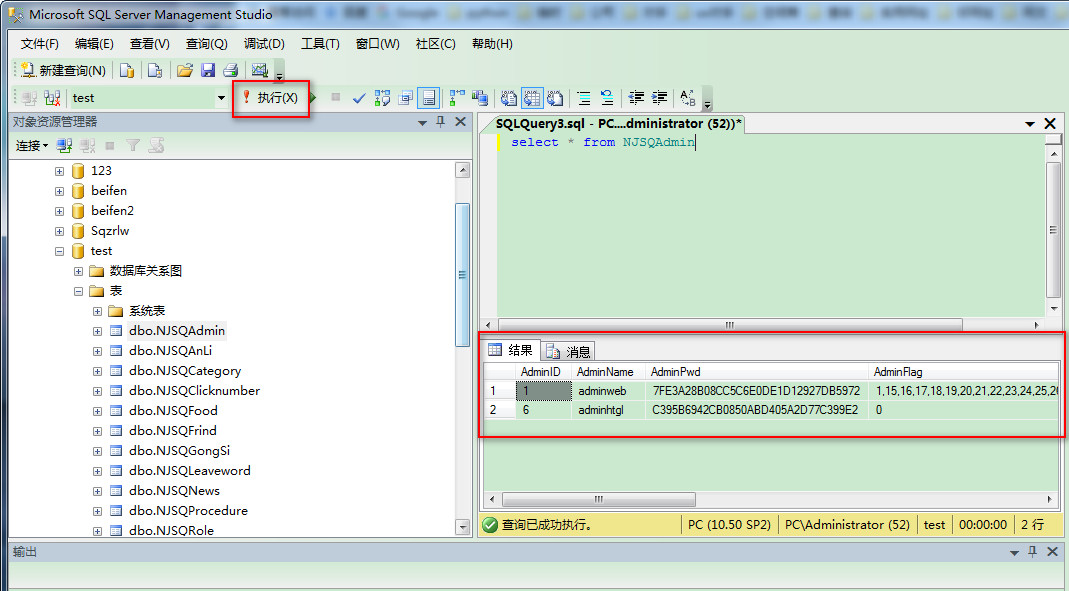Click the print icon in the toolbar
The image size is (1069, 591).
(230, 70)
